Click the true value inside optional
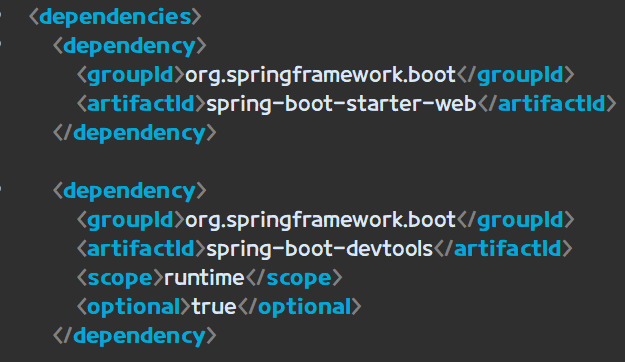 tap(214, 307)
